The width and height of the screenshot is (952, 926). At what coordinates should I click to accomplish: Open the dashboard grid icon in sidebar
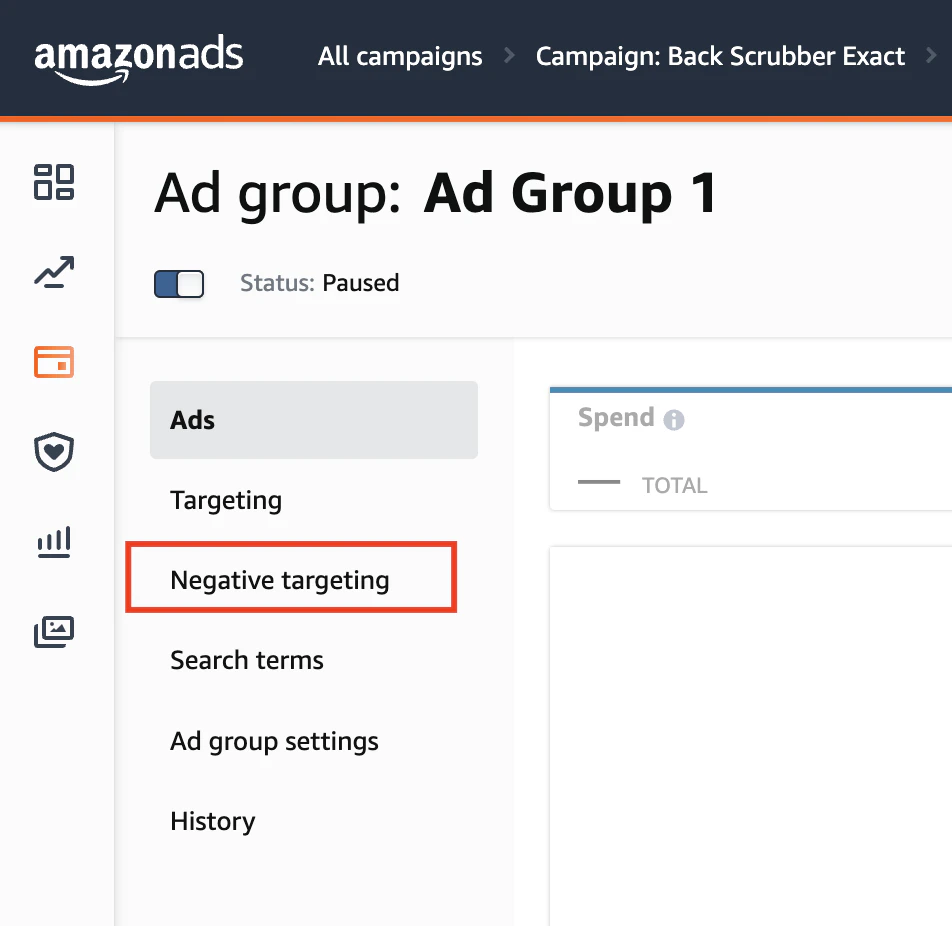[54, 182]
